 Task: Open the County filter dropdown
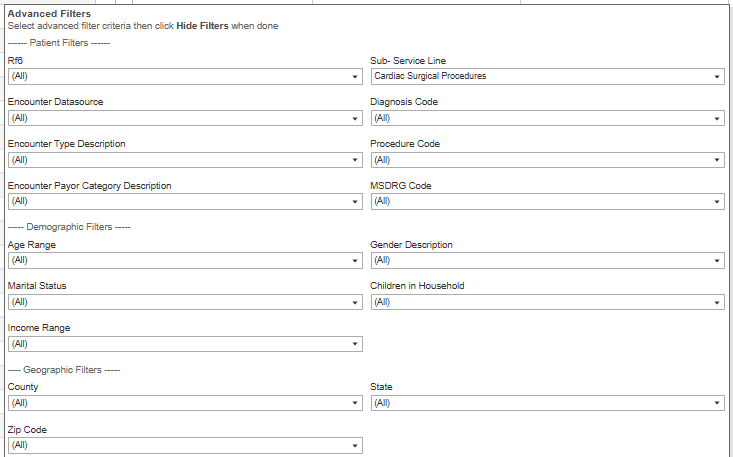(184, 403)
